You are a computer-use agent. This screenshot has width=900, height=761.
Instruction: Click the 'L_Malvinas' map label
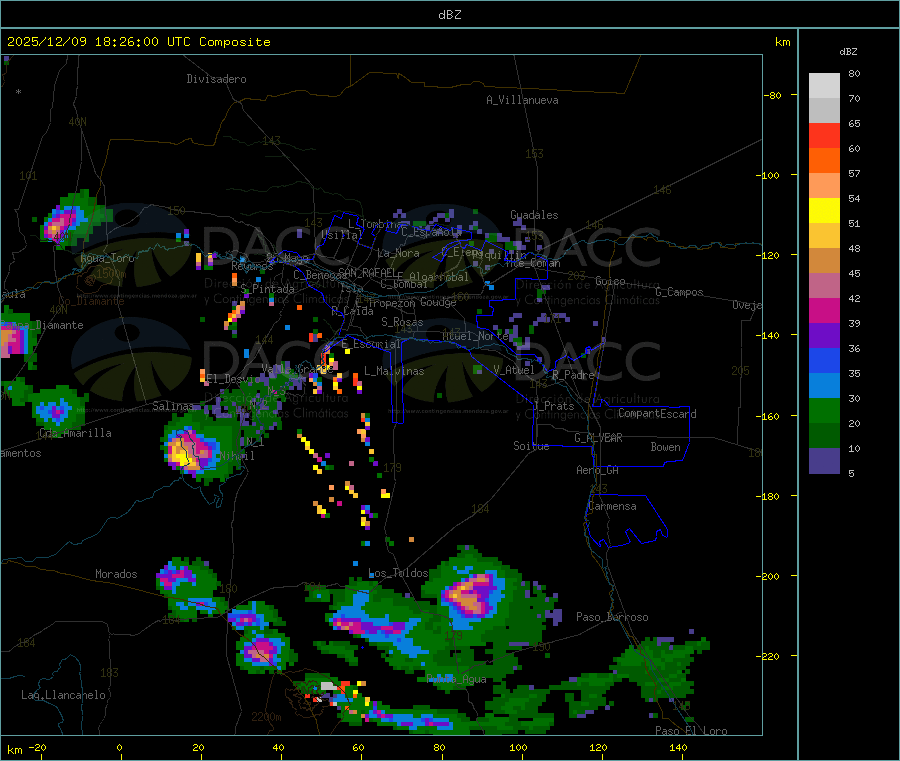(x=394, y=371)
